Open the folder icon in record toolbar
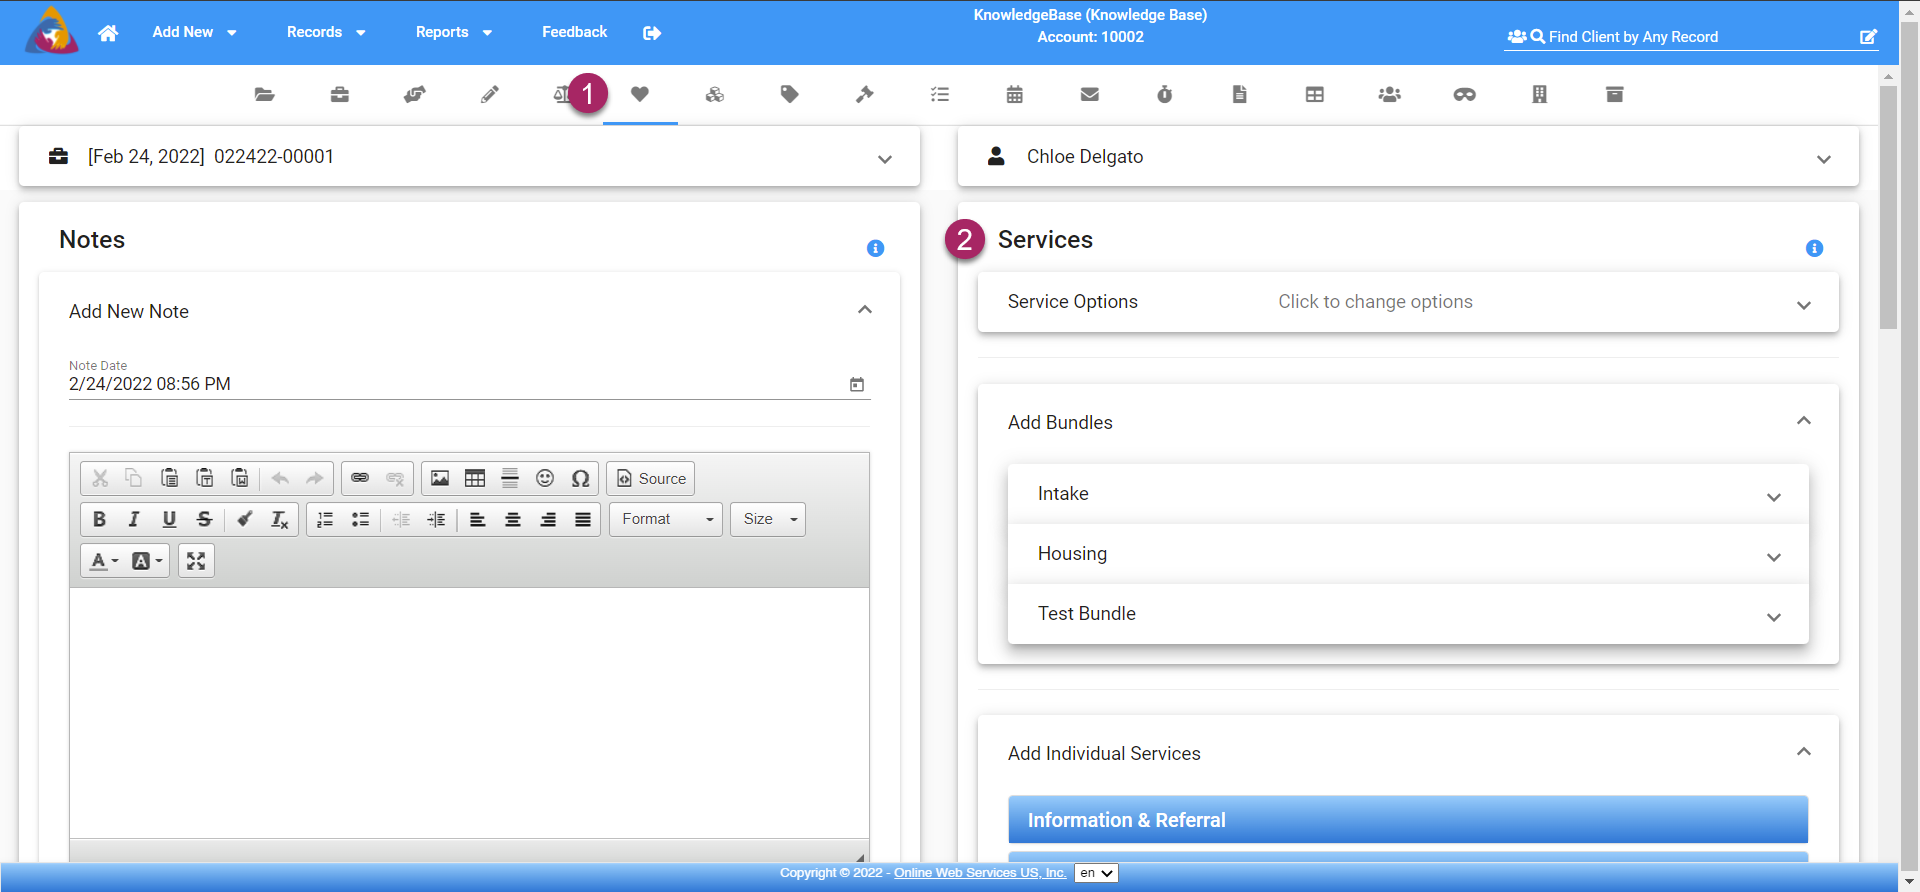The image size is (1920, 892). 264,94
